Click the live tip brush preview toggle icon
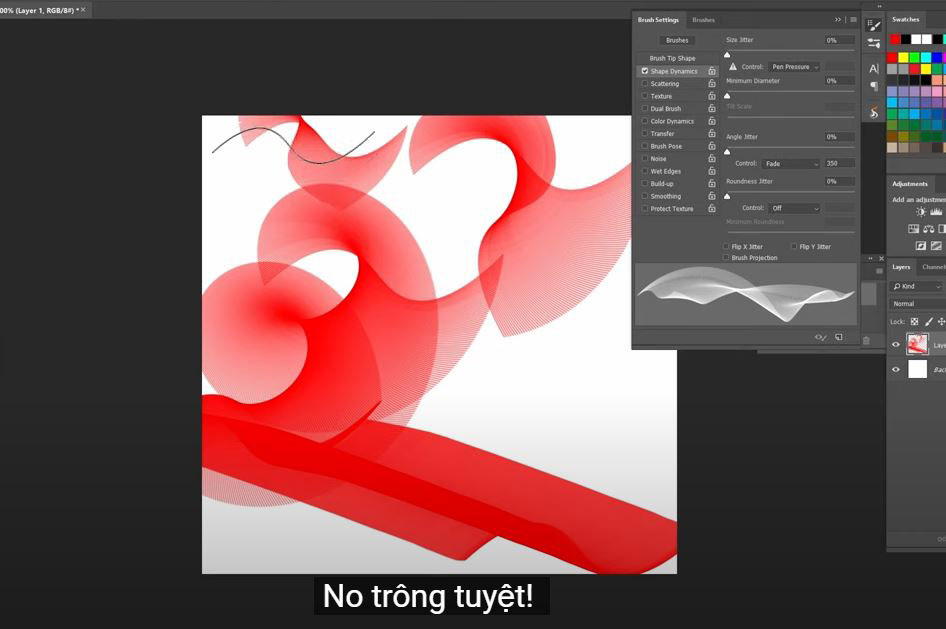The image size is (946, 629). point(821,338)
